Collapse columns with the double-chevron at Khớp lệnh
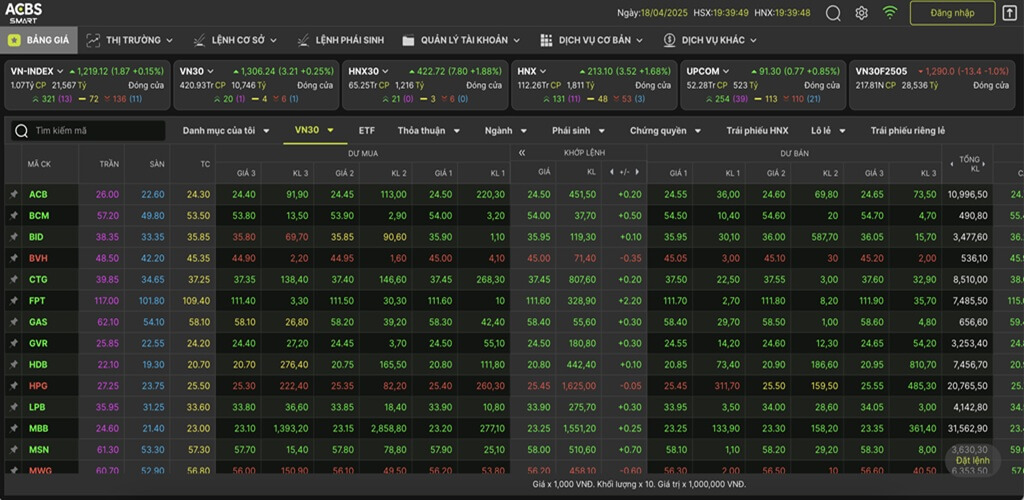1024x500 pixels. click(x=522, y=153)
